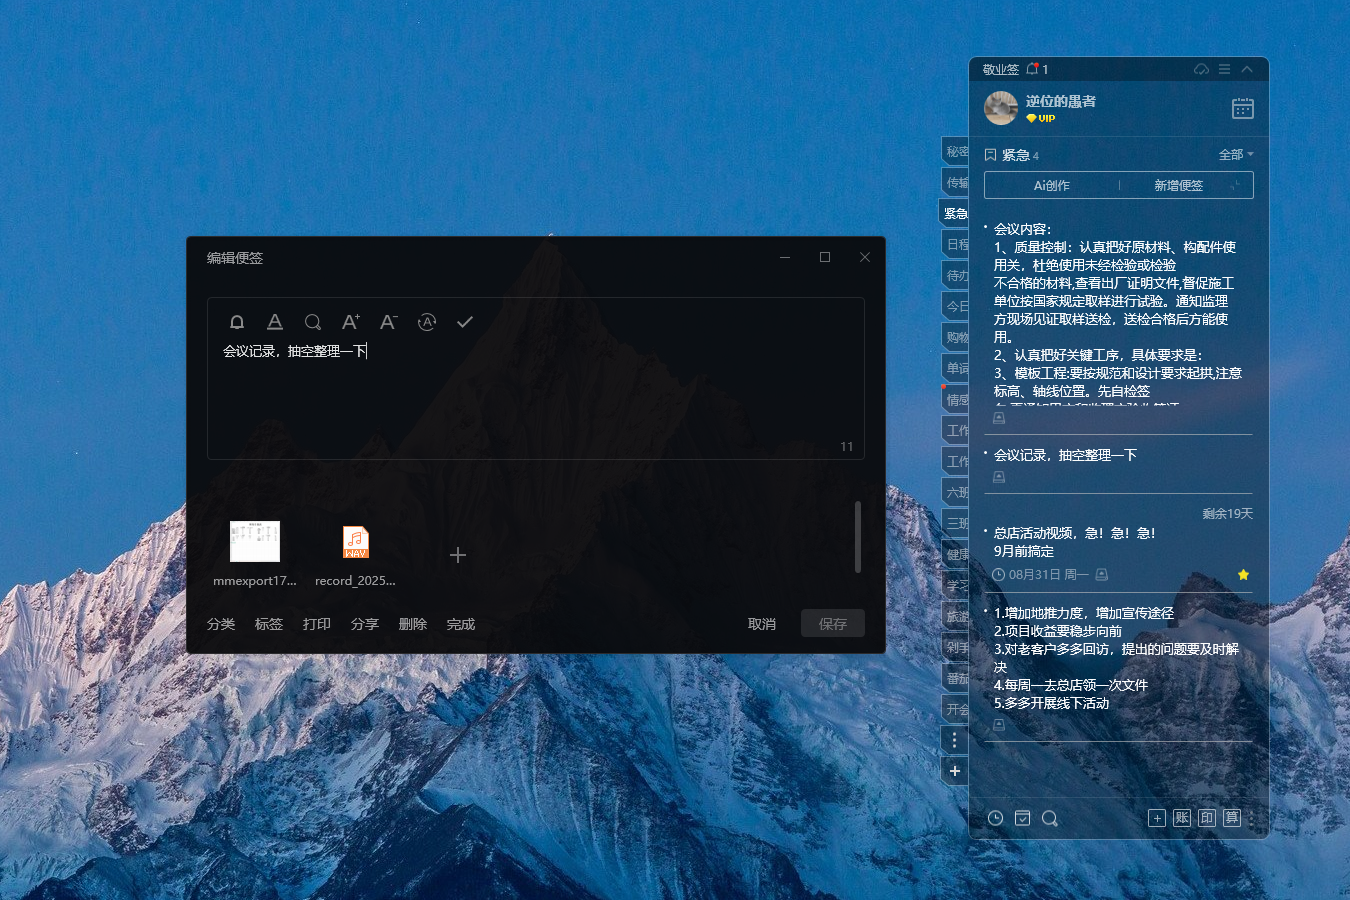Open the 印 print tool icon
This screenshot has width=1350, height=900.
pos(1207,818)
